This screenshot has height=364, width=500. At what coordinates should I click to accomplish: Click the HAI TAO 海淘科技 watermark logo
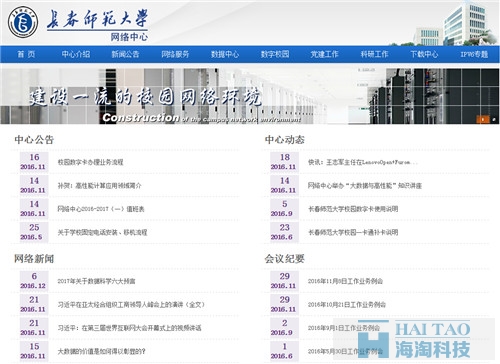tap(414, 339)
